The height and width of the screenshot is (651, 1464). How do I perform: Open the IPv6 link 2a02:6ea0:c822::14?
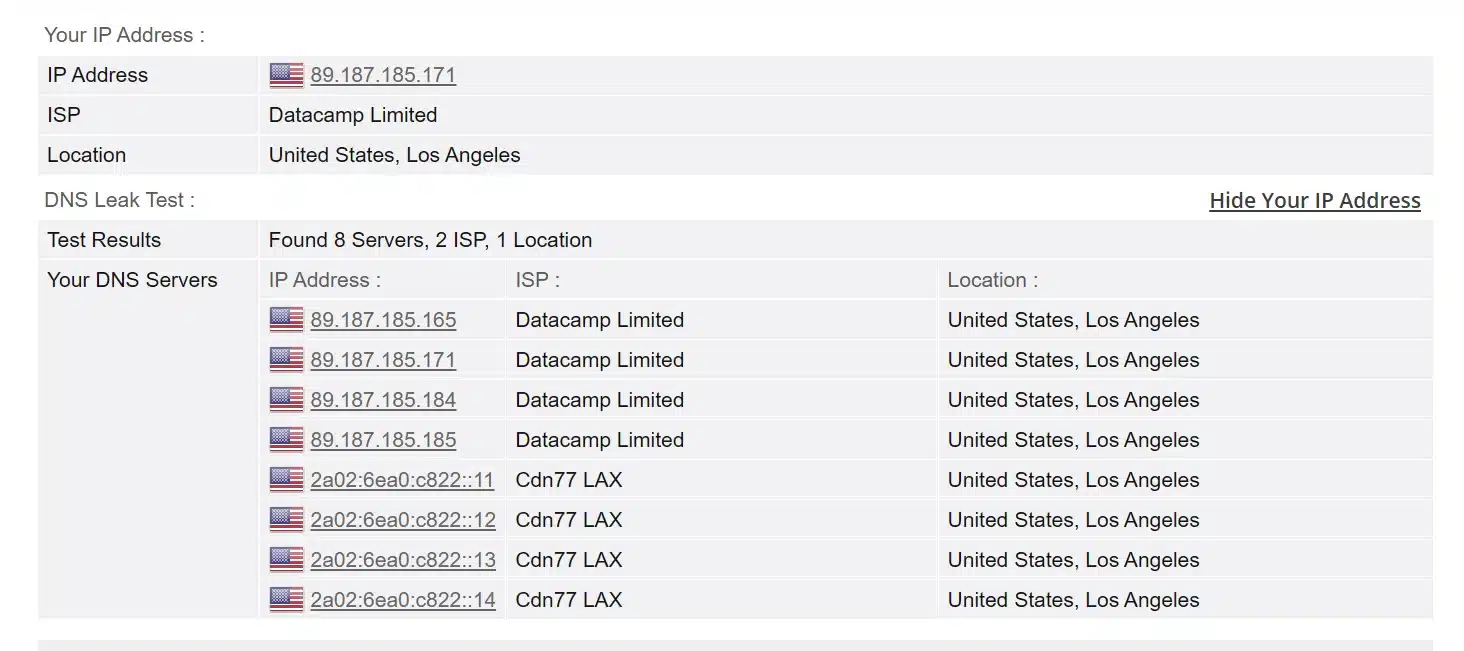tap(403, 600)
